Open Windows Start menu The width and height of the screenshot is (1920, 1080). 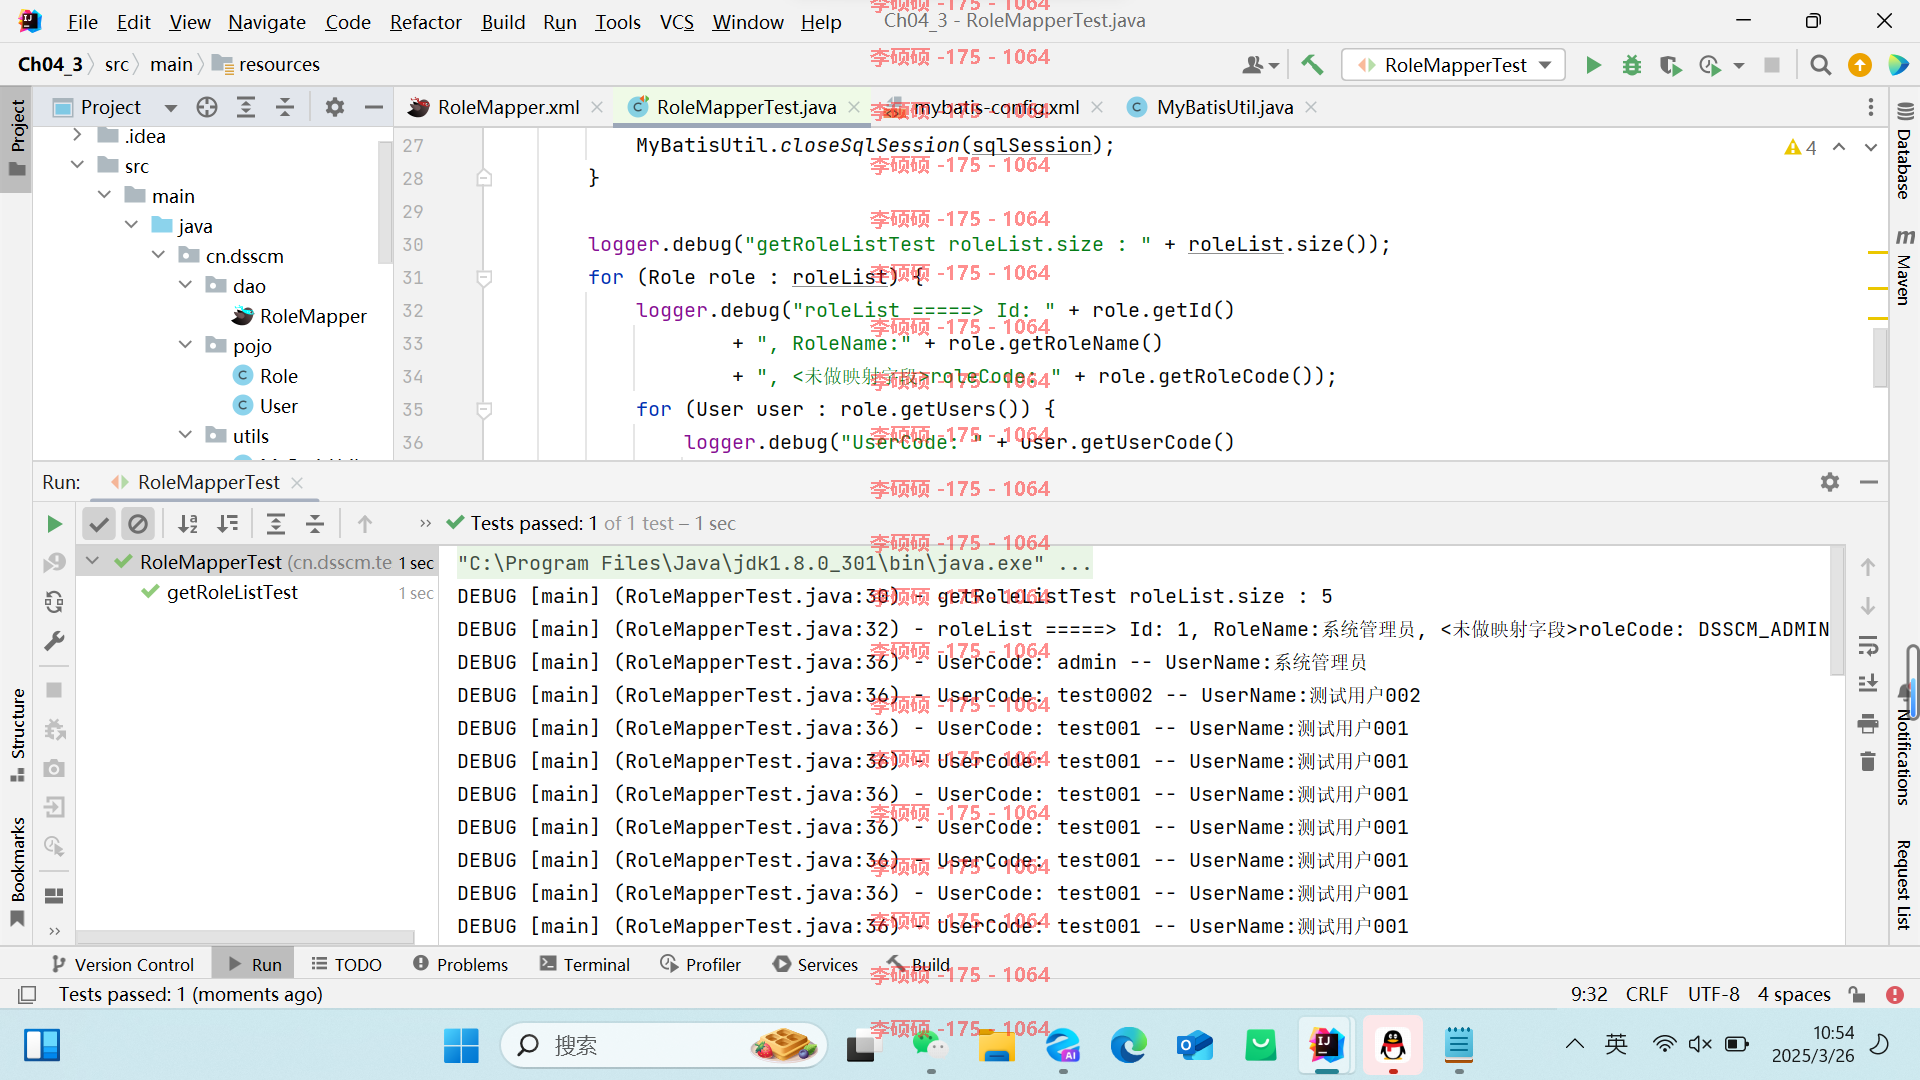(461, 1045)
